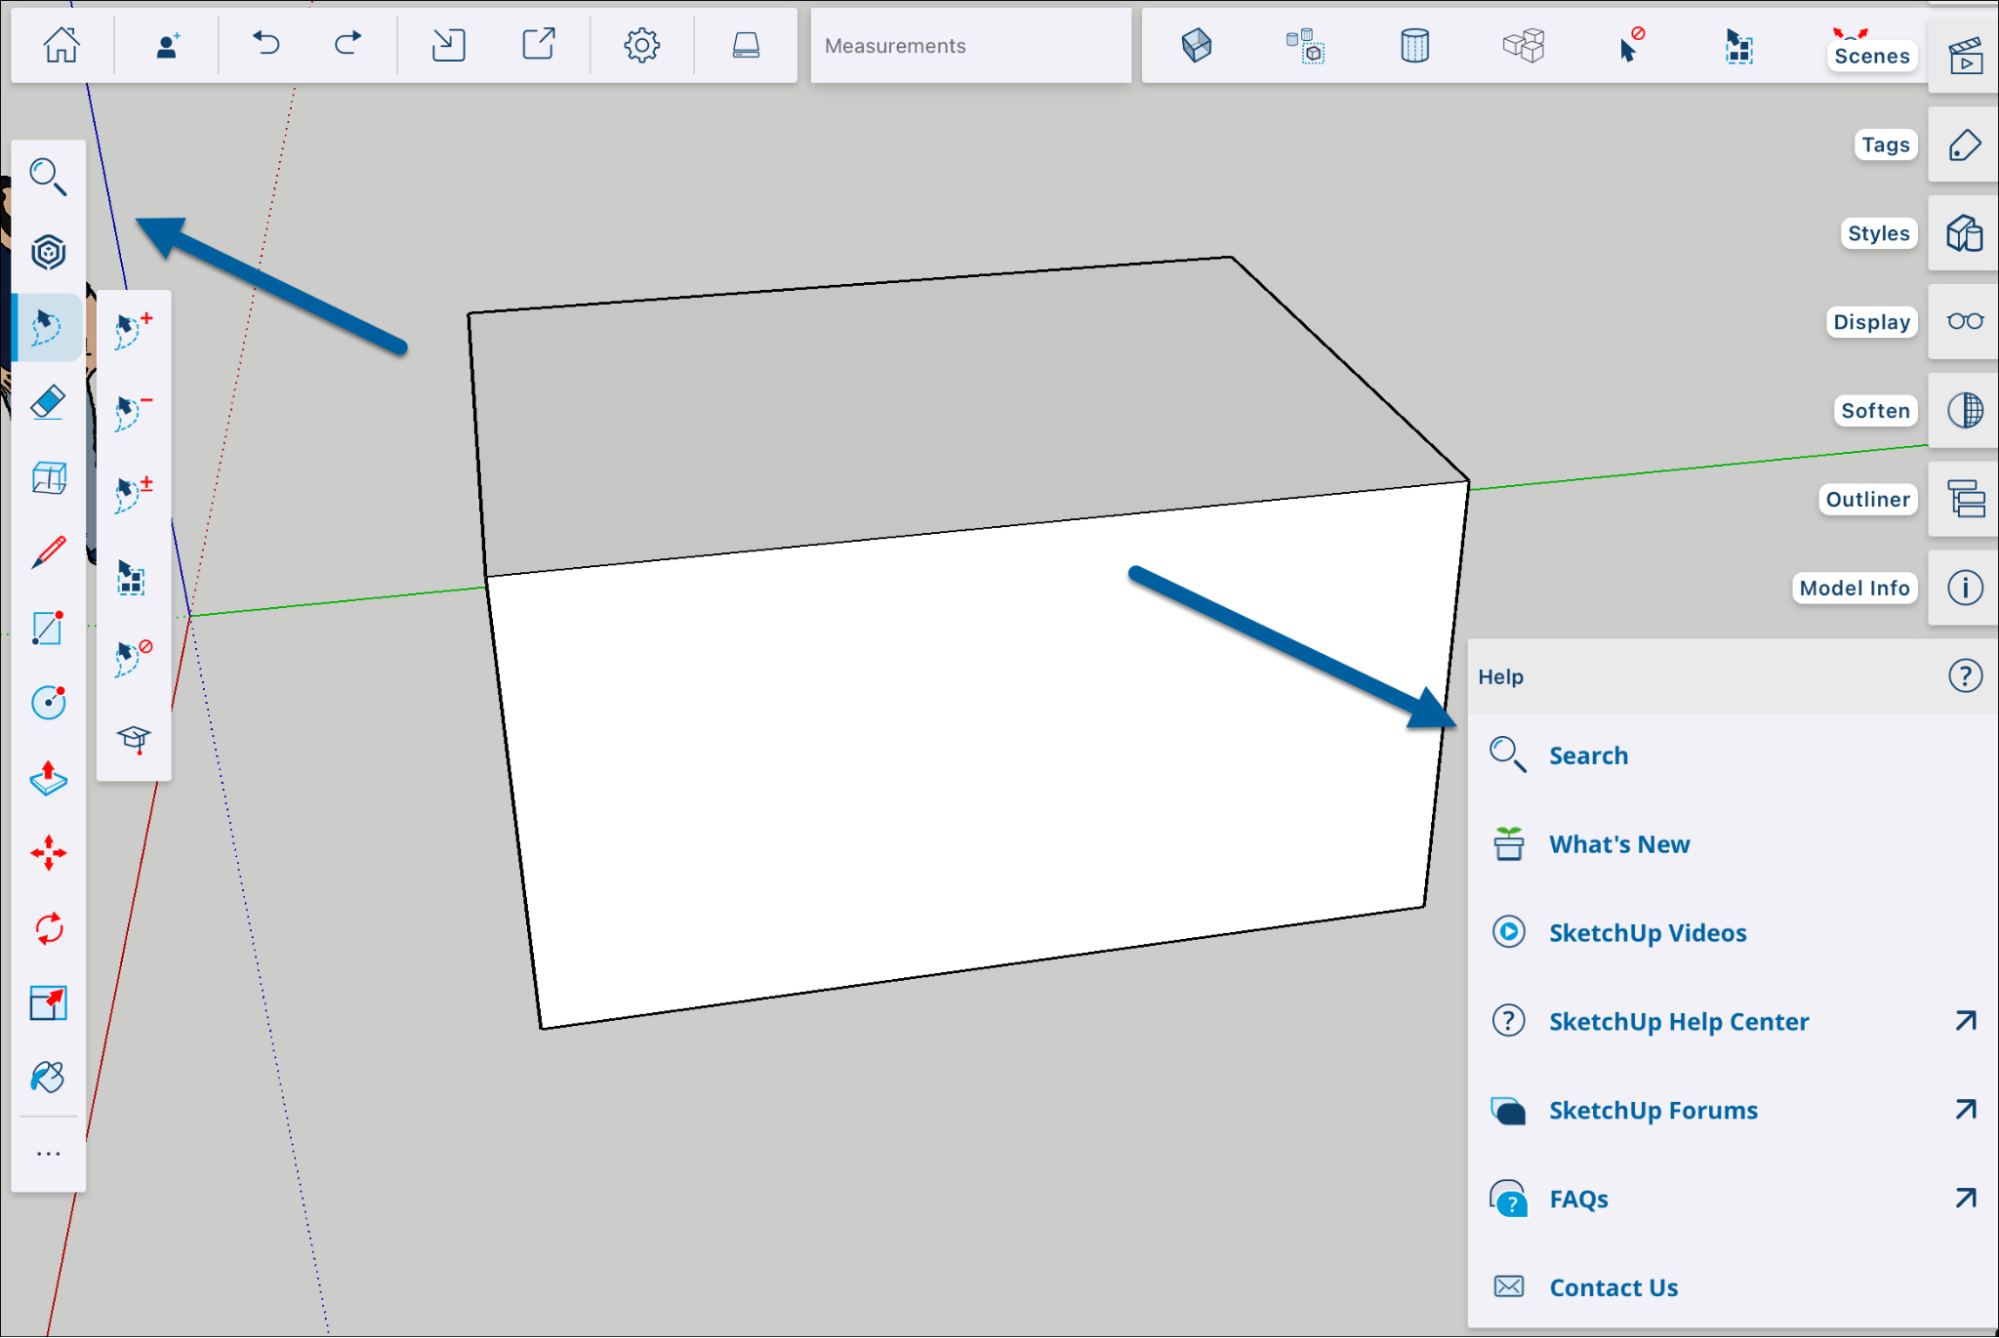
Task: Select the Push/Pull tool
Action: point(47,778)
